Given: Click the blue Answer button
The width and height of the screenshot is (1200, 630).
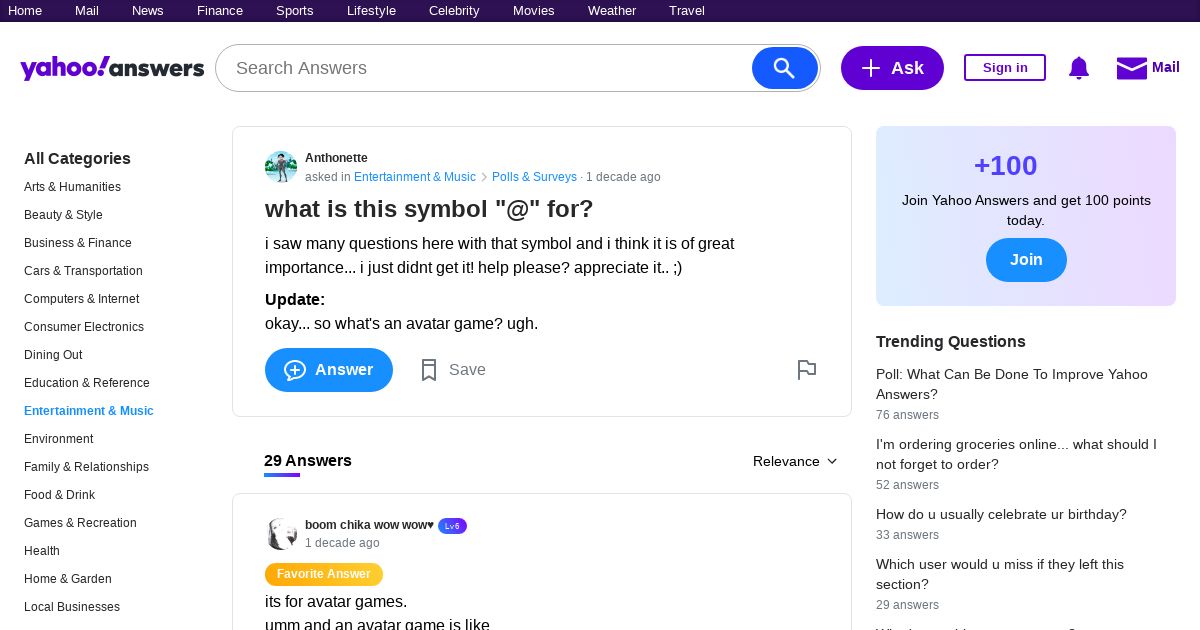Looking at the screenshot, I should tap(329, 370).
